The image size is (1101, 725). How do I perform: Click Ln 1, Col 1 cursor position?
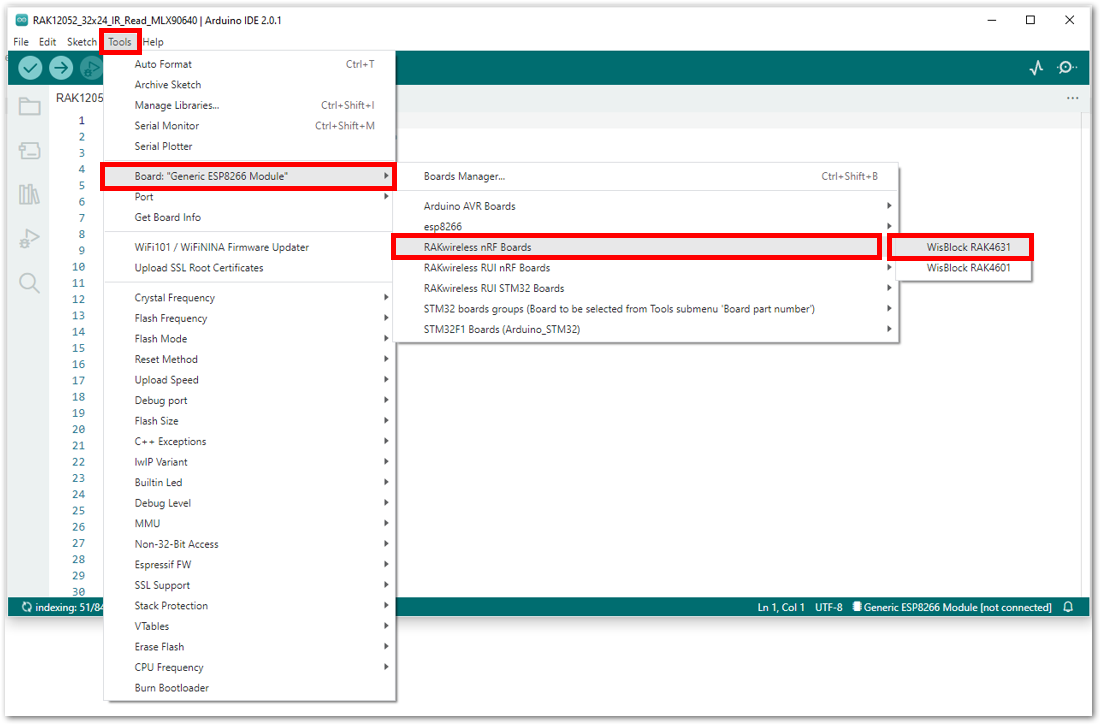781,607
